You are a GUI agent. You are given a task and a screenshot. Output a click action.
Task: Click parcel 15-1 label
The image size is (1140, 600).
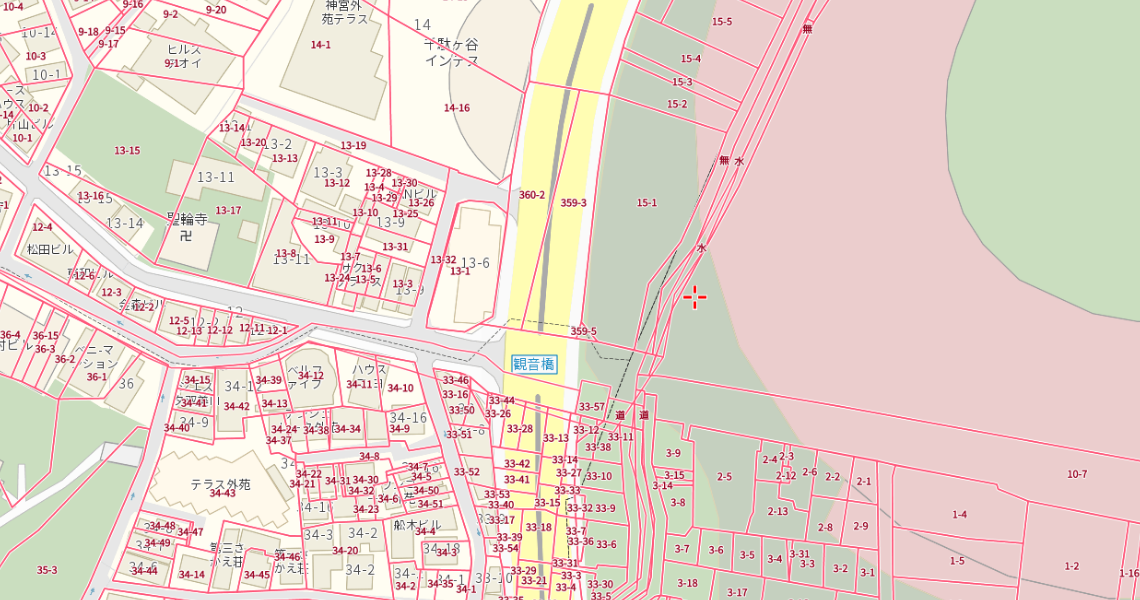click(x=647, y=203)
